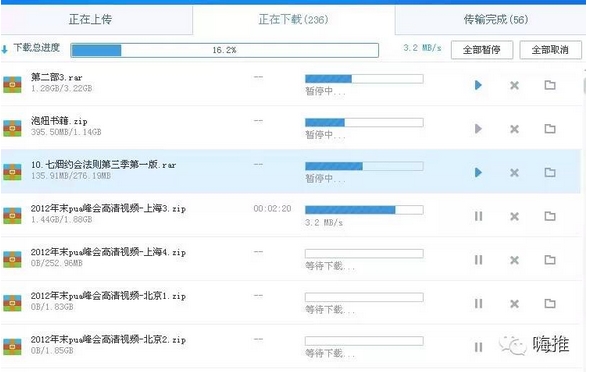
Task: Cancel the 泡妞书籍.zip download
Action: point(514,129)
